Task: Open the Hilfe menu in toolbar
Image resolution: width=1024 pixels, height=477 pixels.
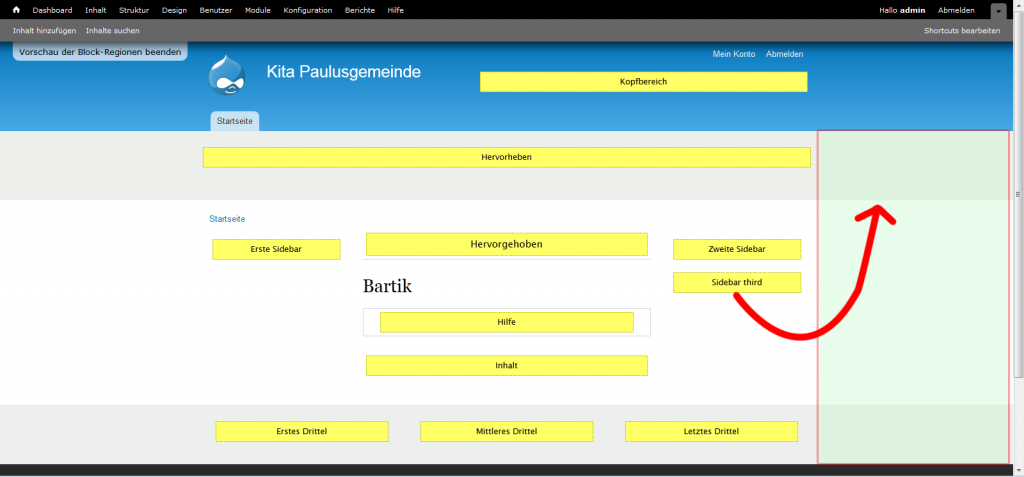Action: [395, 10]
